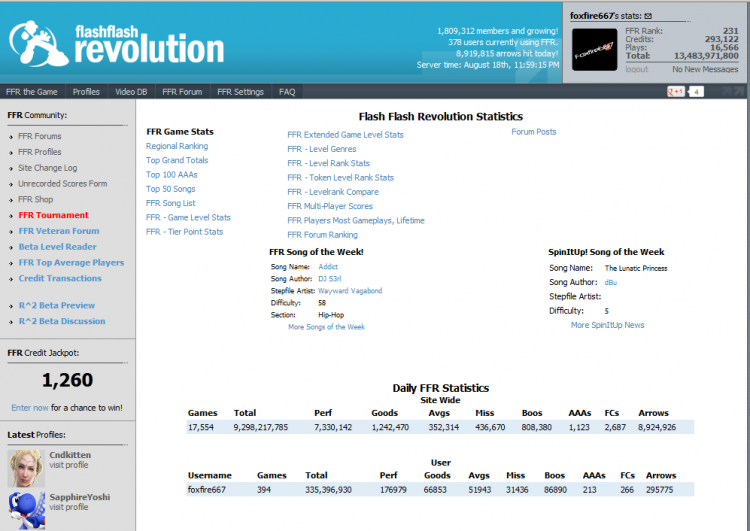Click the flashflash revolution logo

coord(116,44)
